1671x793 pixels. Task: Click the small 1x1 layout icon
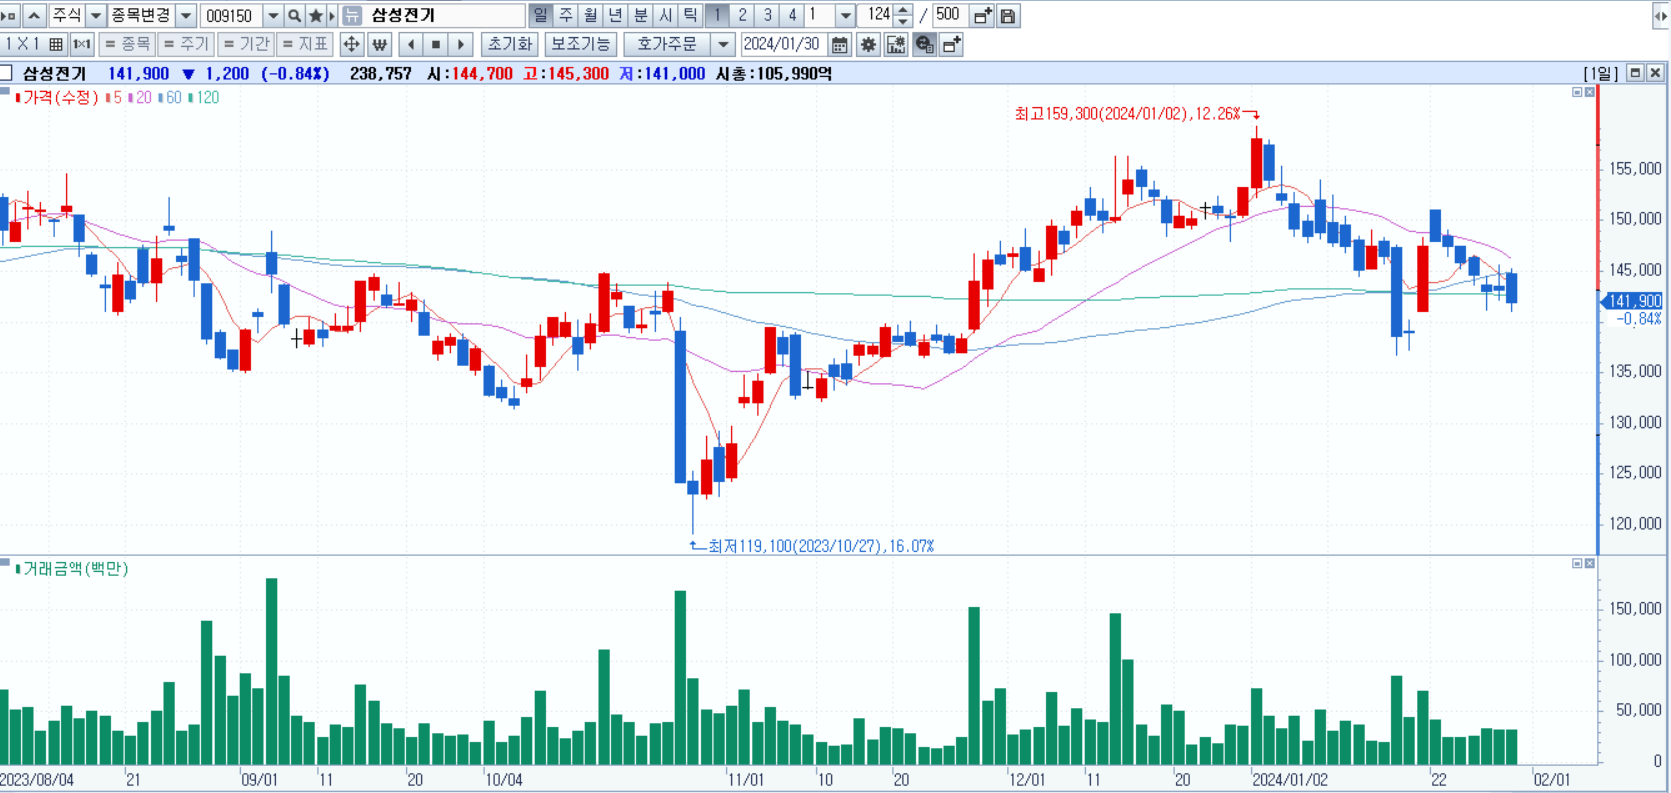click(x=82, y=44)
